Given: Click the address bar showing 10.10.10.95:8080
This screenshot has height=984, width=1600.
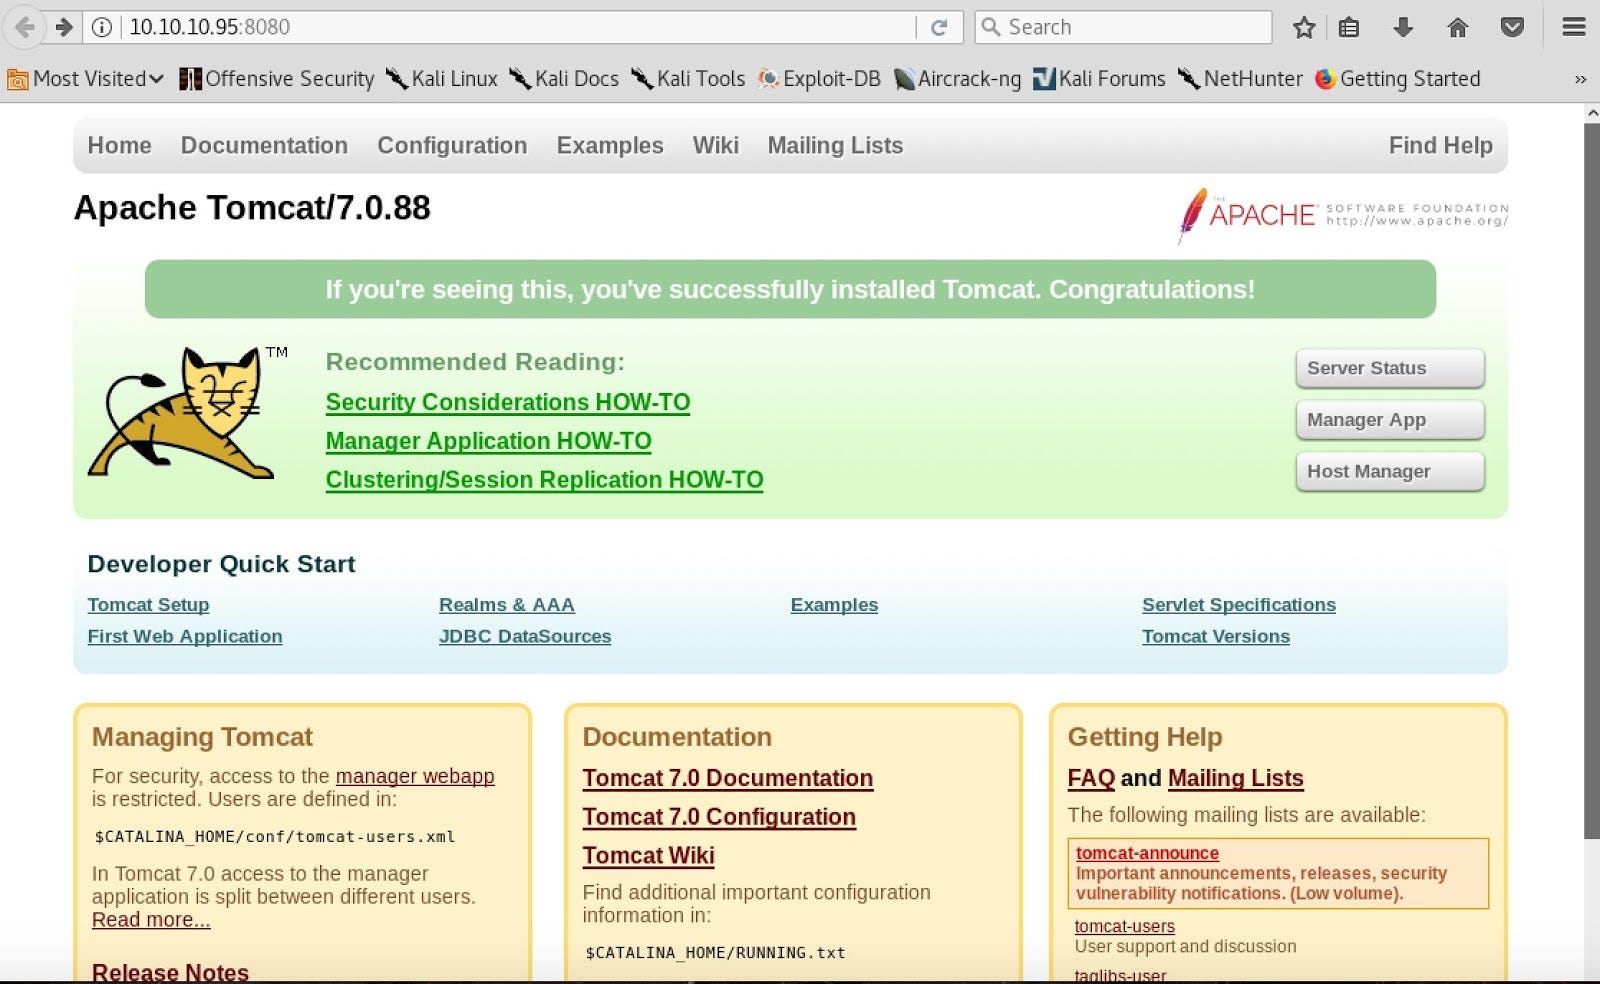Looking at the screenshot, I should [x=520, y=27].
